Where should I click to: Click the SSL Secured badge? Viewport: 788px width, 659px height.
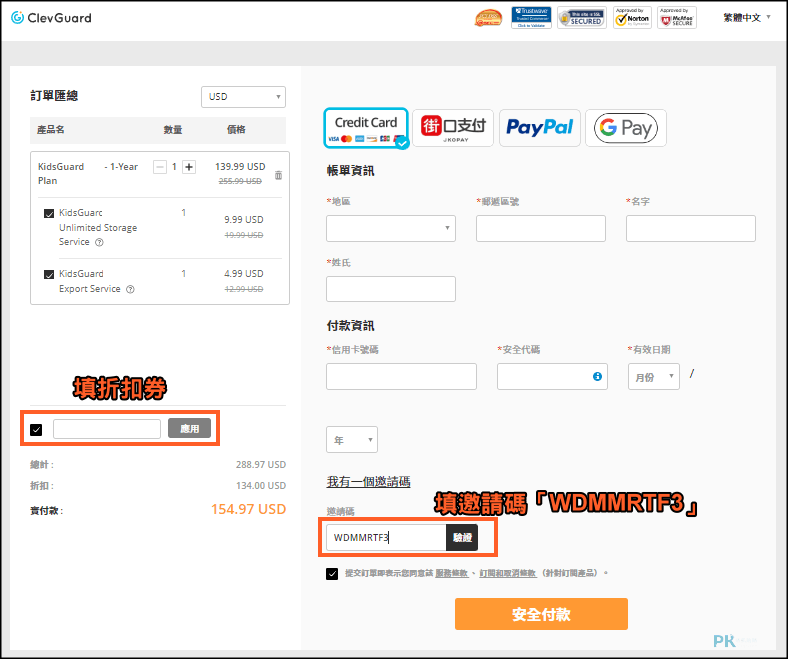coord(582,18)
